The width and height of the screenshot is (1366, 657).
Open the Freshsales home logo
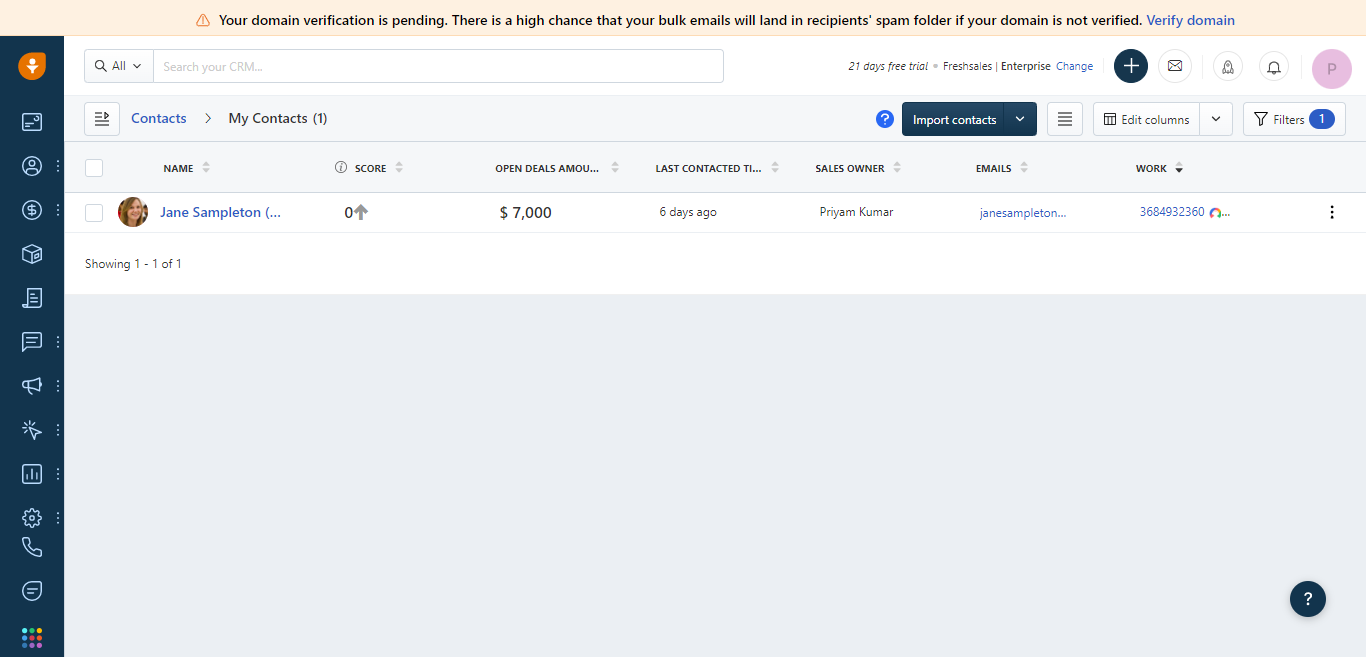(32, 66)
